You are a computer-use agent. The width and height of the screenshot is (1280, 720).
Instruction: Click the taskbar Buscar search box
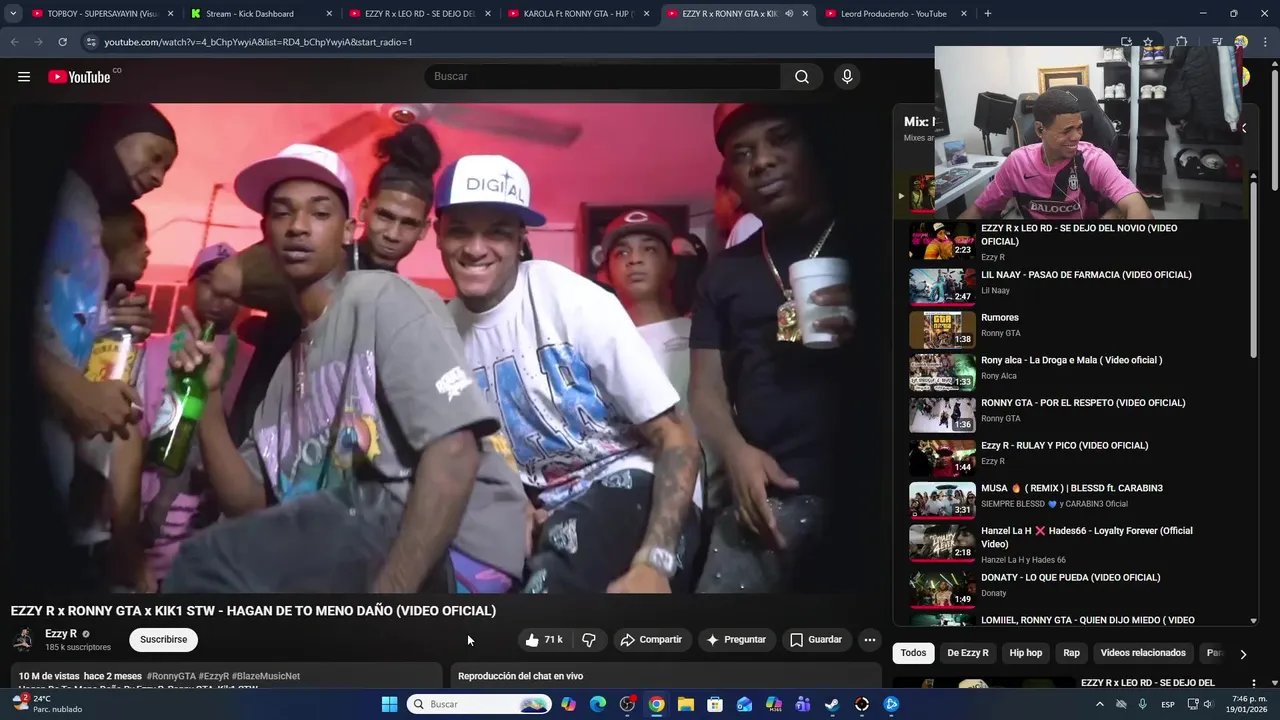coord(480,704)
